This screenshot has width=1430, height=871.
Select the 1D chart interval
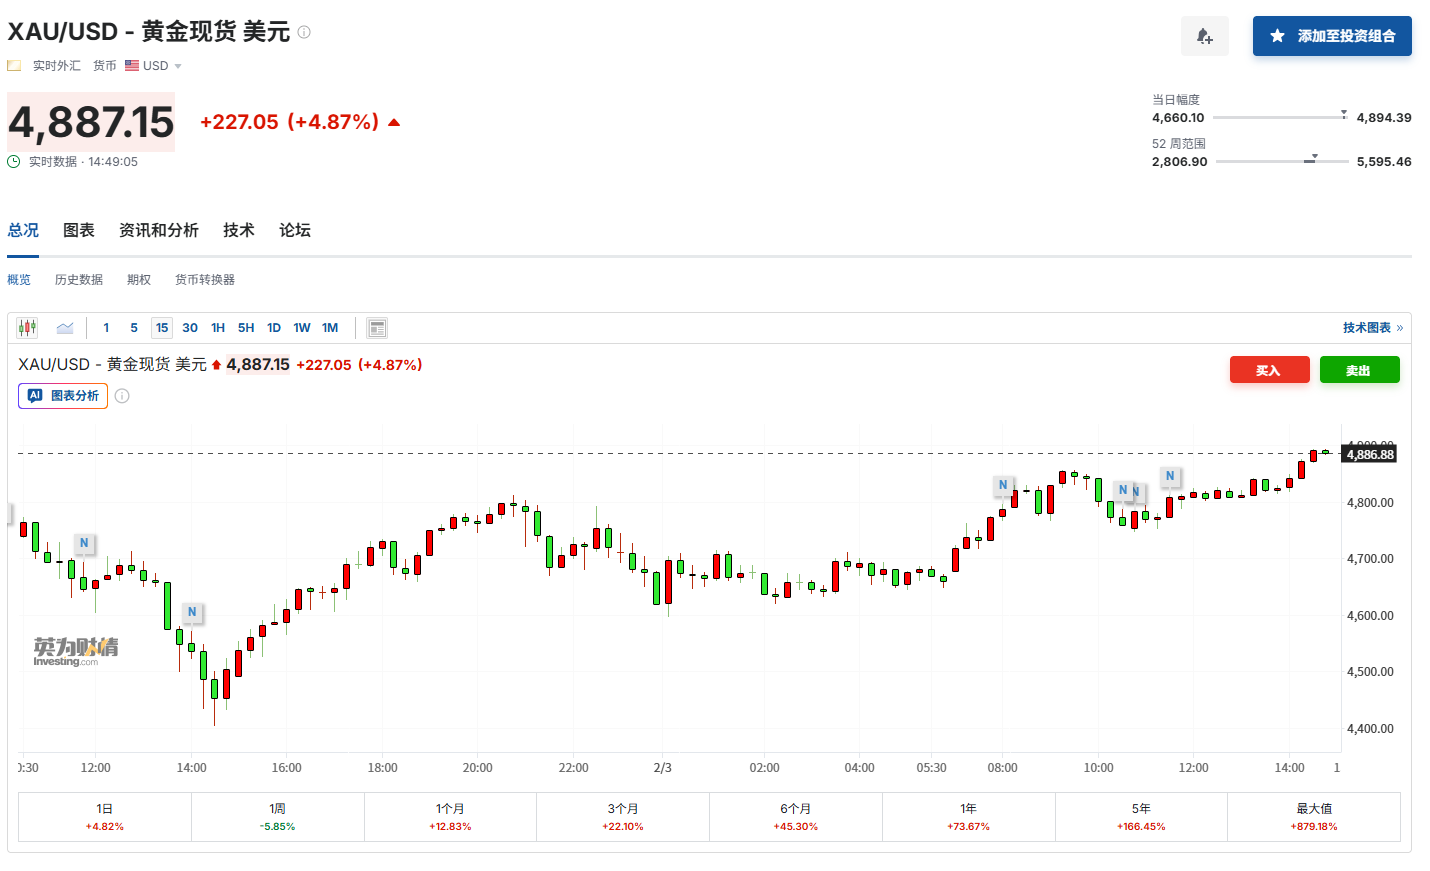[274, 328]
